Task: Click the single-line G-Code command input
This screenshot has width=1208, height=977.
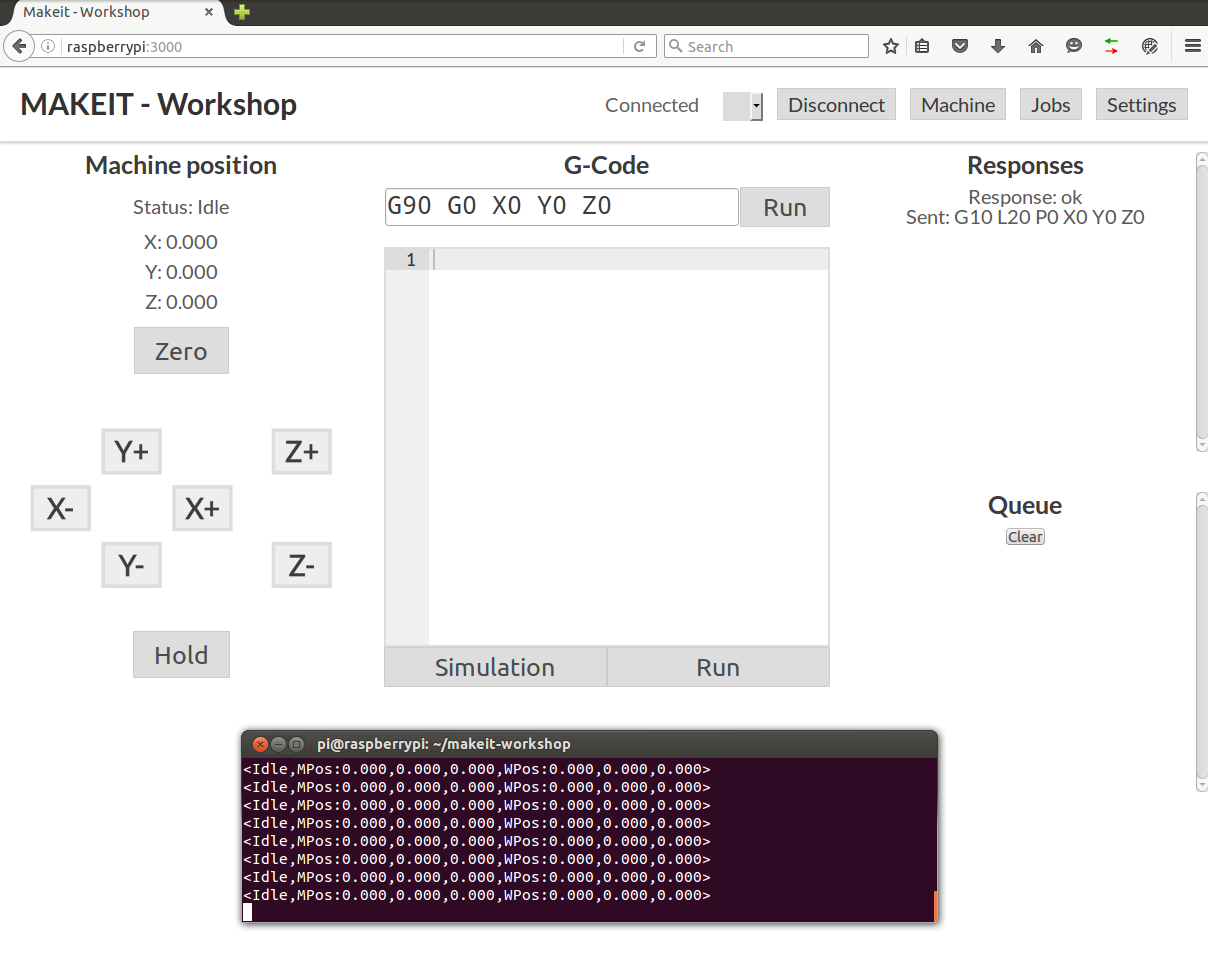Action: pos(561,207)
